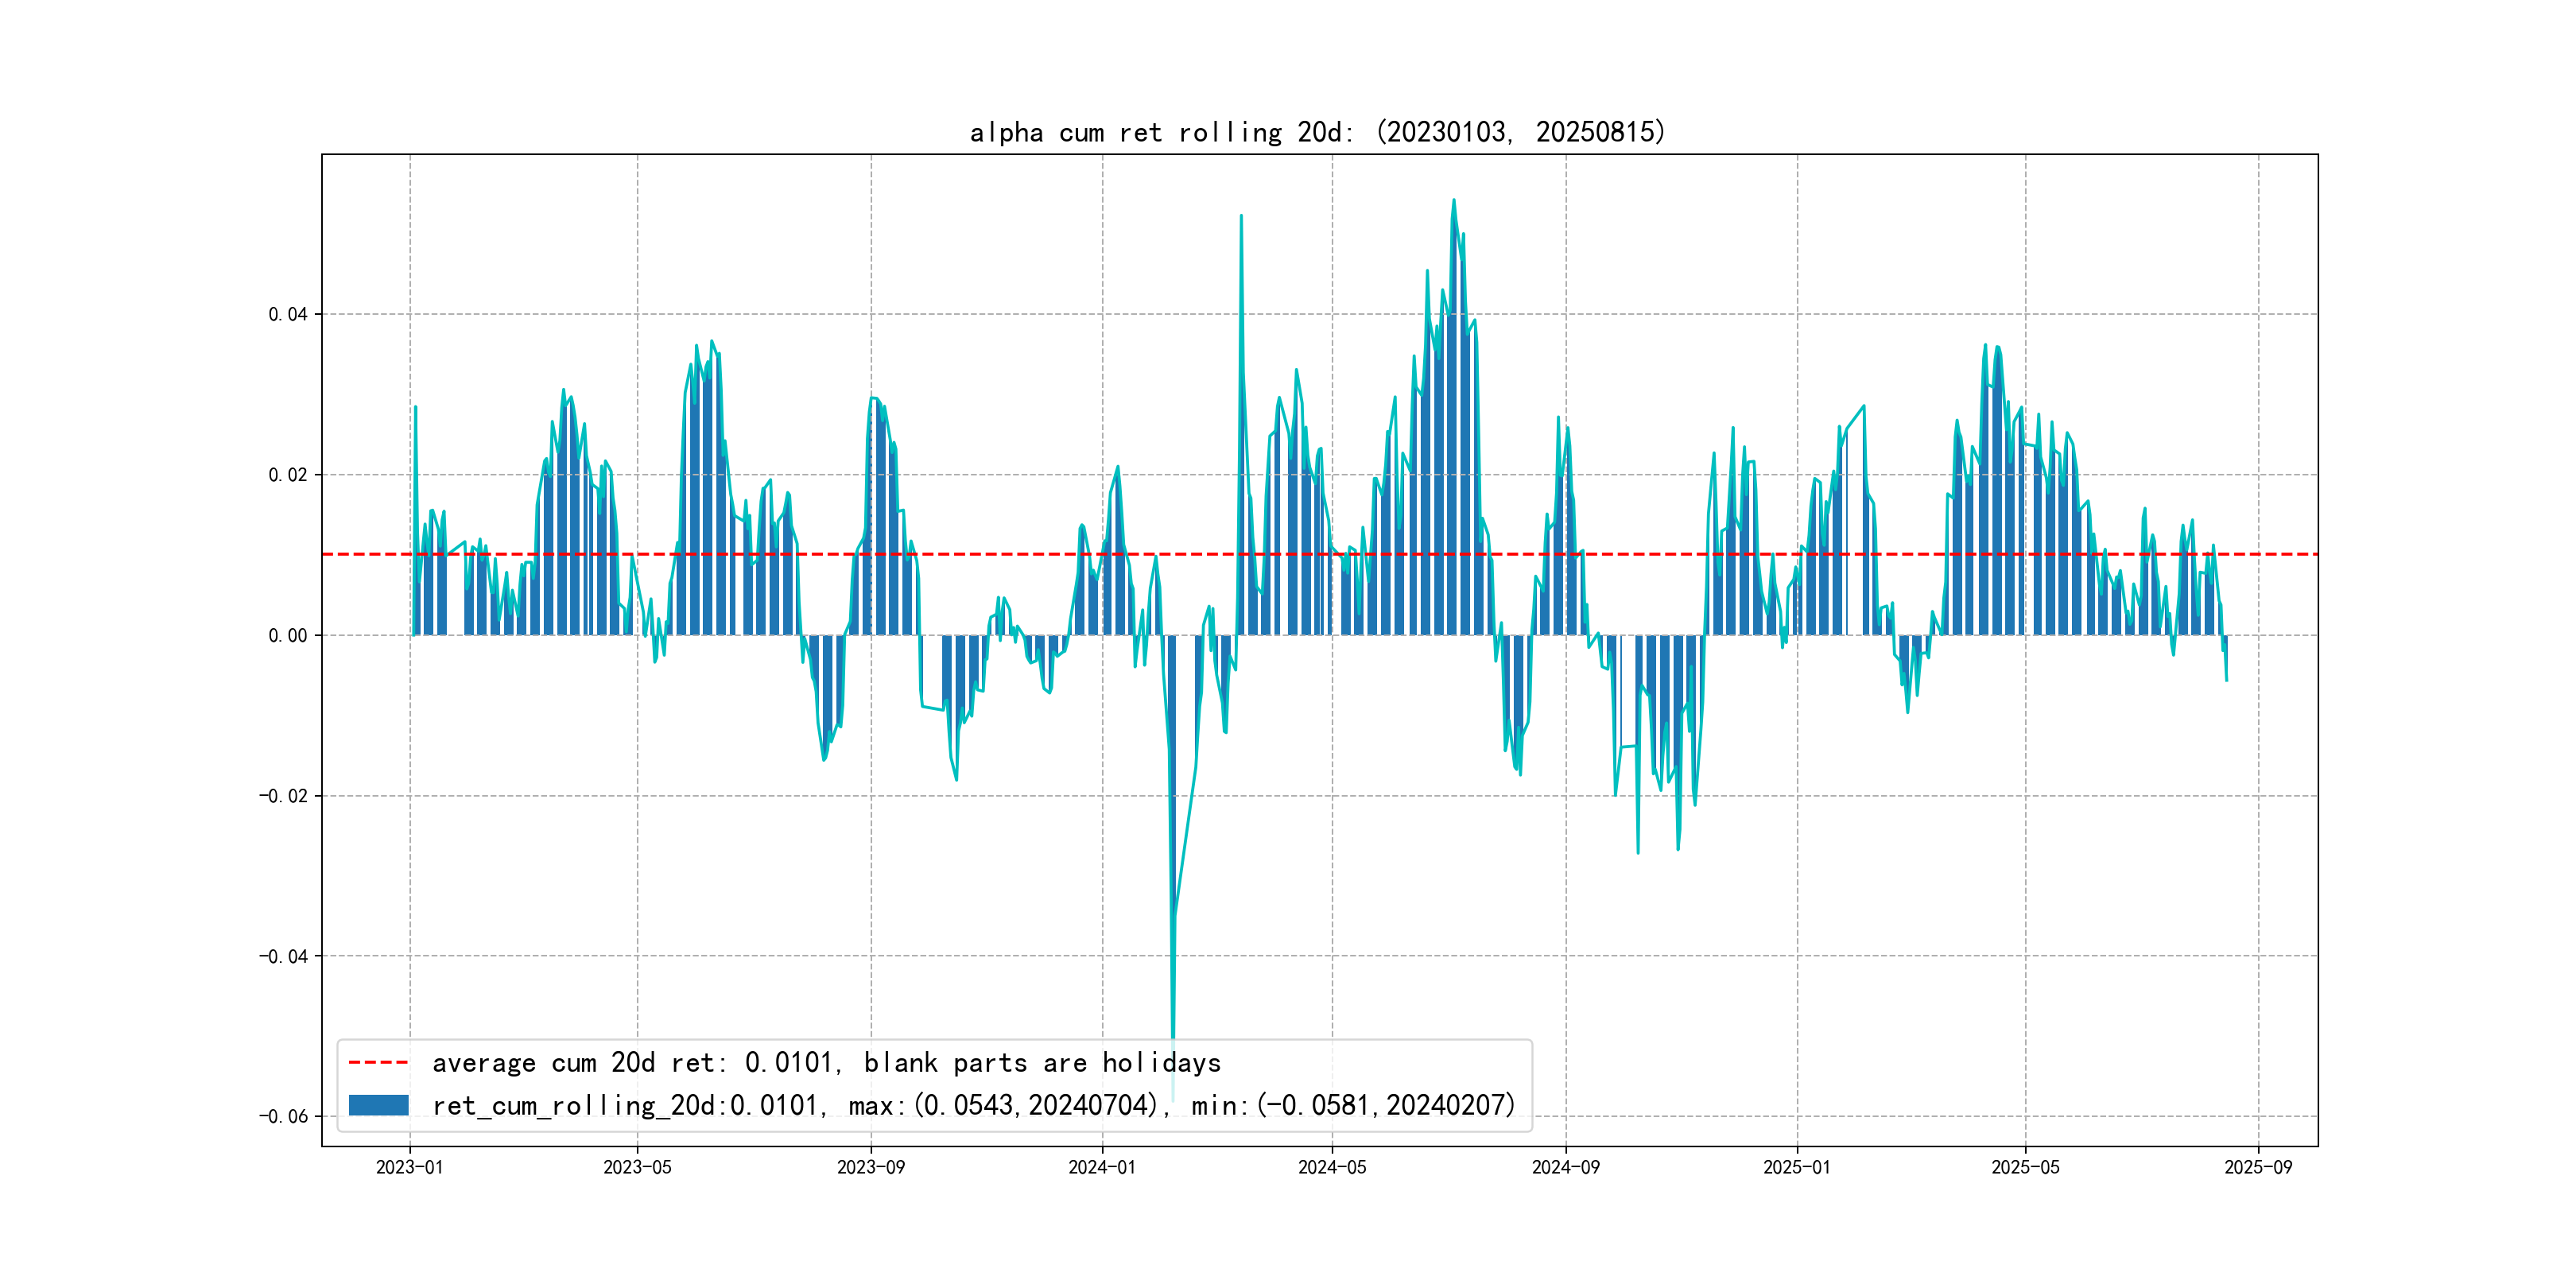Click the red dashed legend line sample
Screen dimensions: 2576x1288
point(378,1063)
